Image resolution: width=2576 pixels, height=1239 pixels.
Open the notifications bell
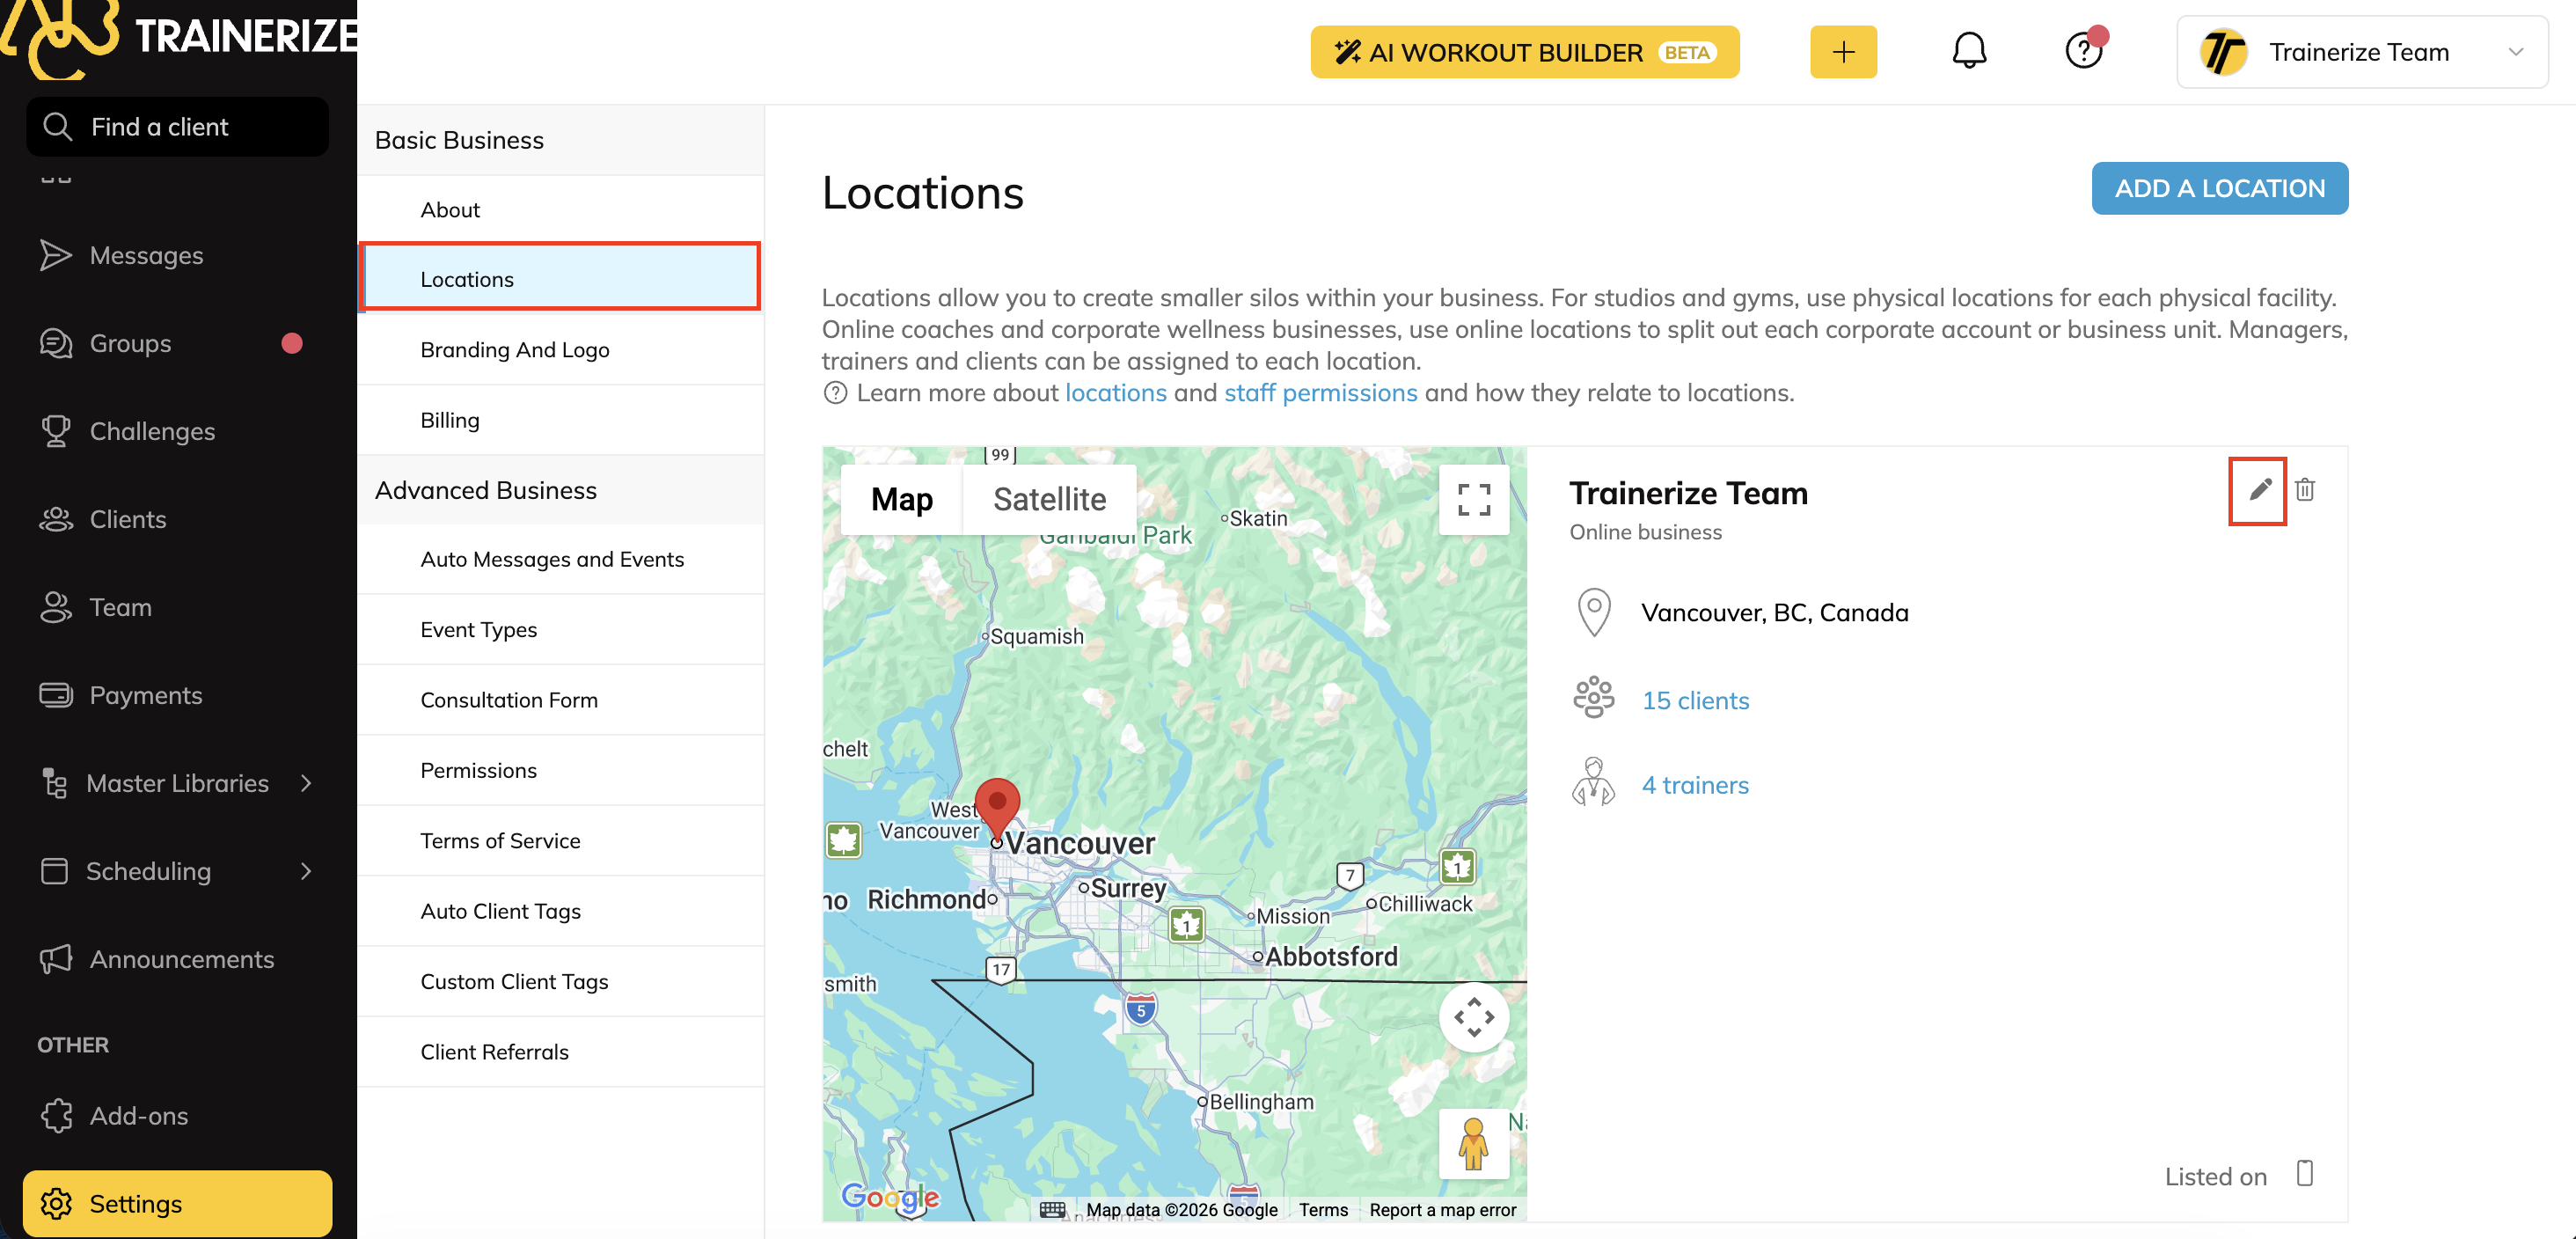point(1969,51)
